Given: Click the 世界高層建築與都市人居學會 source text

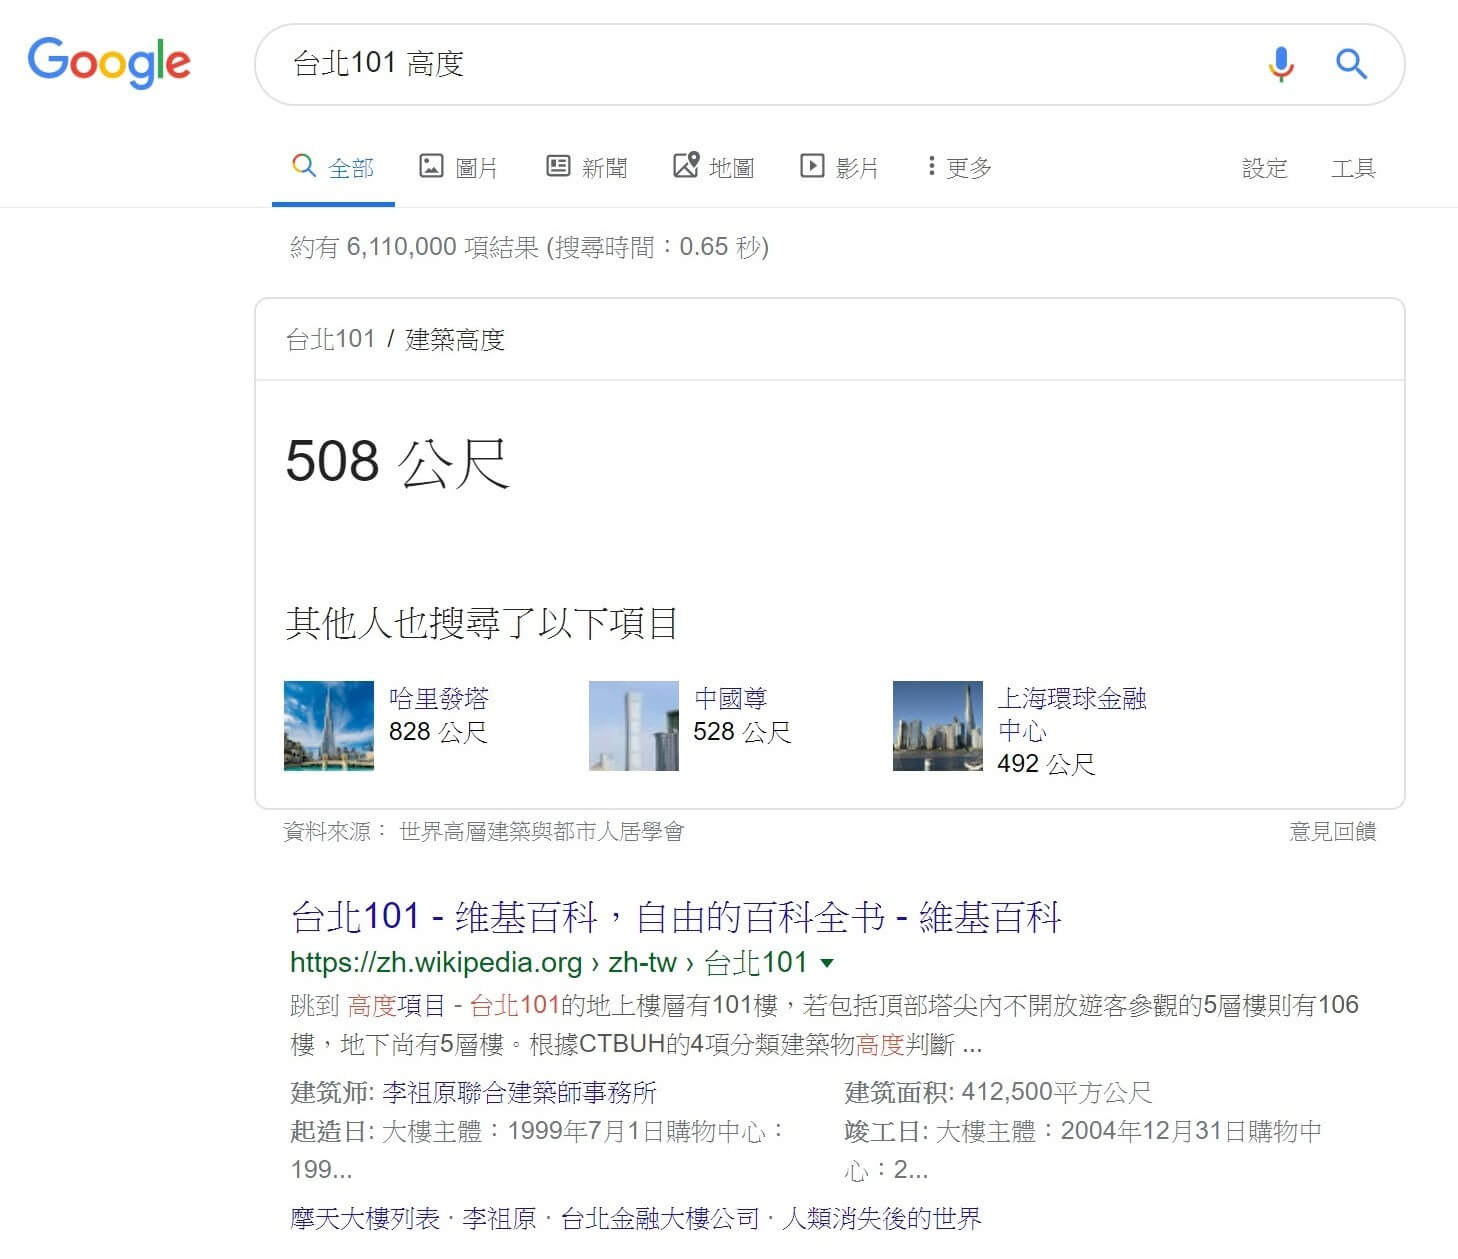Looking at the screenshot, I should [542, 831].
